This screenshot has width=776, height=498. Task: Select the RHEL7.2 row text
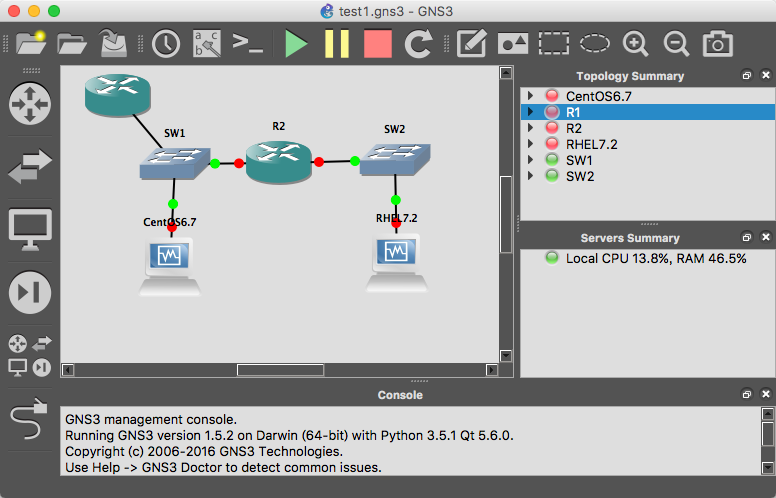click(592, 144)
